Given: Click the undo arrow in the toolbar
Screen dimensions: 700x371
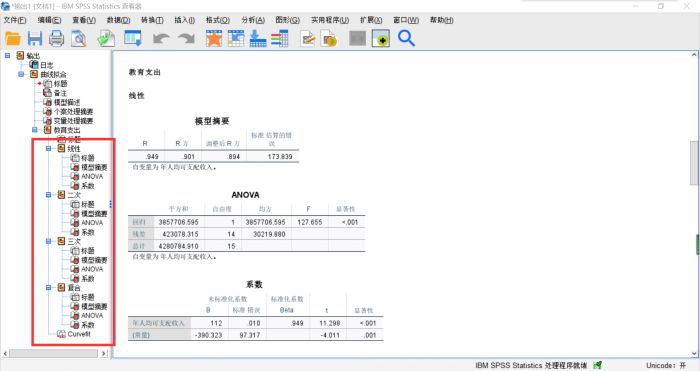Looking at the screenshot, I should pos(161,39).
